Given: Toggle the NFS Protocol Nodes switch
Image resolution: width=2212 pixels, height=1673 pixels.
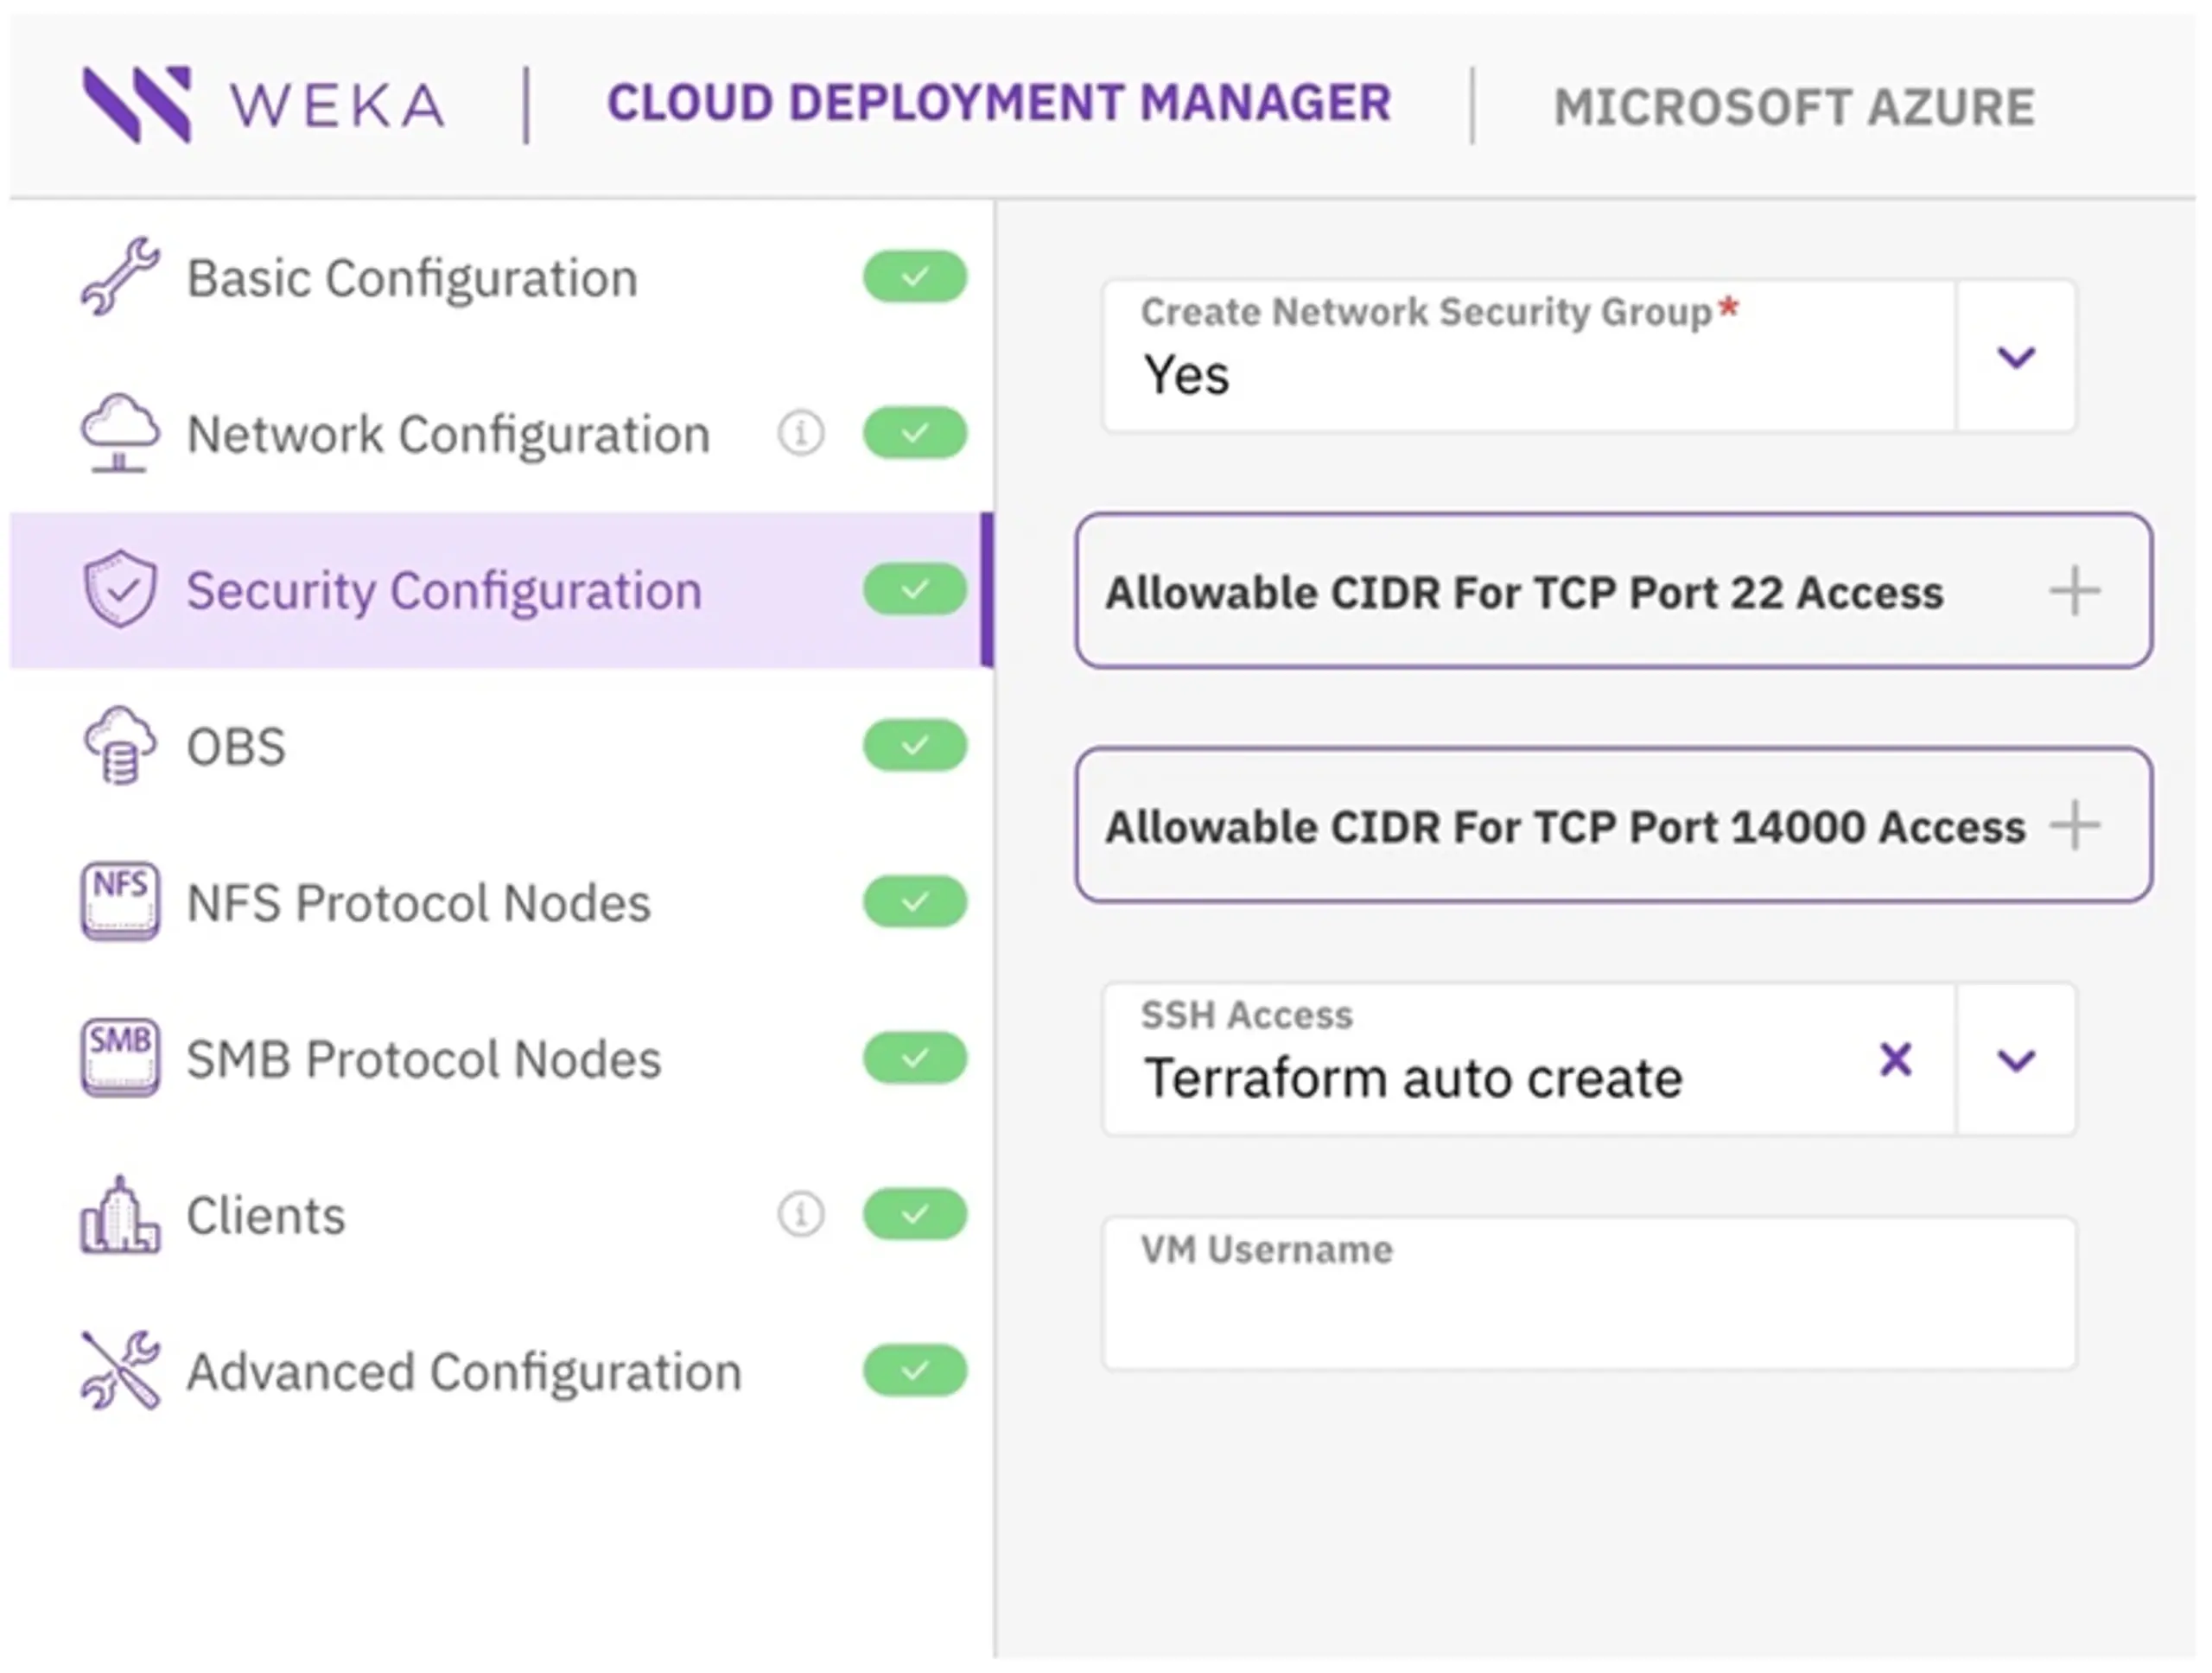Looking at the screenshot, I should [x=915, y=902].
